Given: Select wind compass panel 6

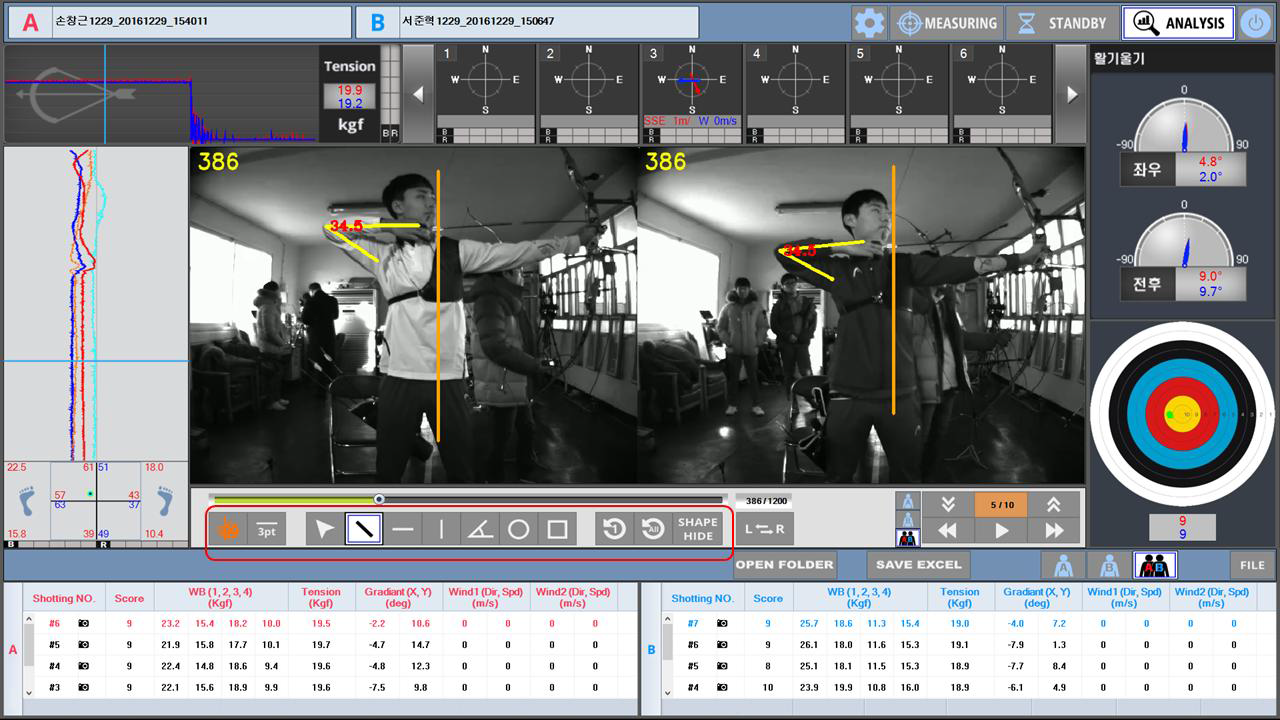Looking at the screenshot, I should 1002,94.
